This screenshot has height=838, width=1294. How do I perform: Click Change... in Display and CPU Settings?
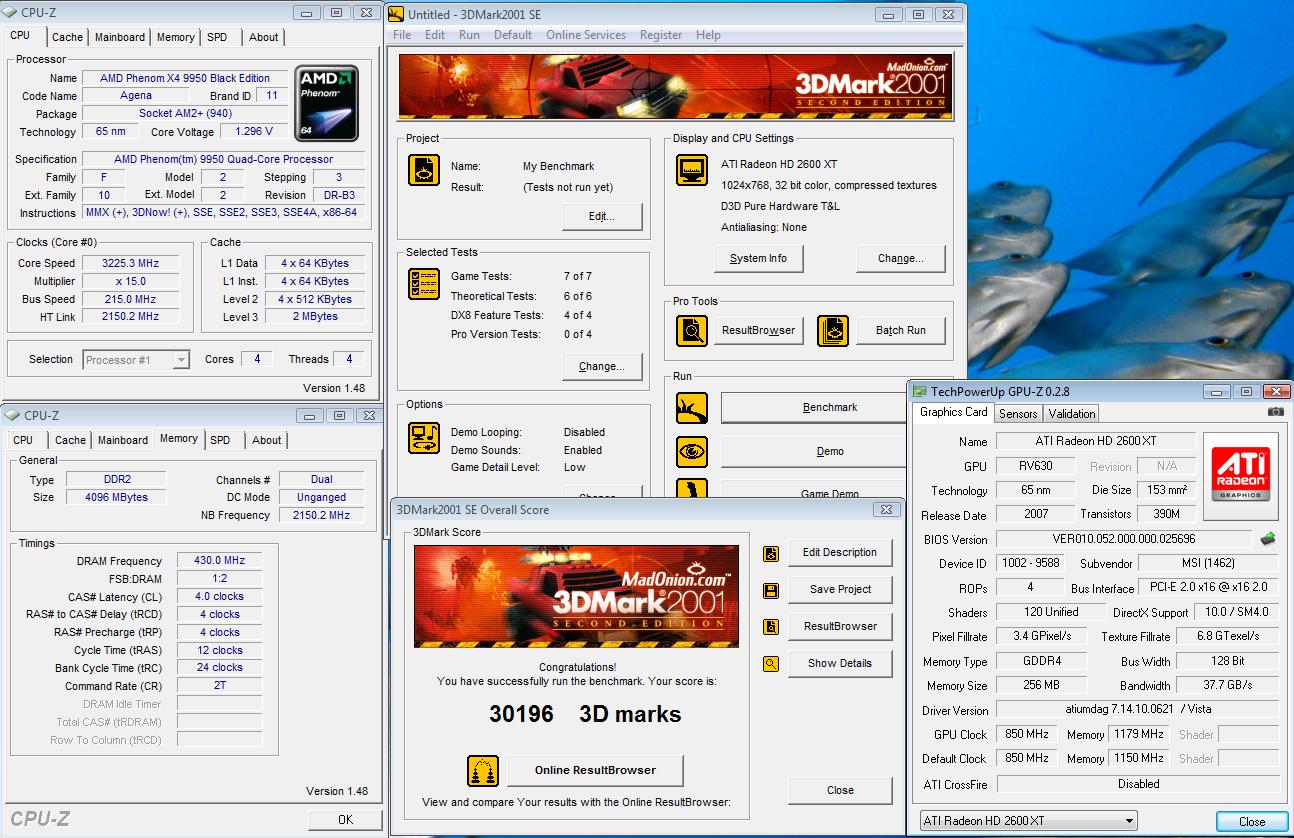pyautogui.click(x=900, y=258)
